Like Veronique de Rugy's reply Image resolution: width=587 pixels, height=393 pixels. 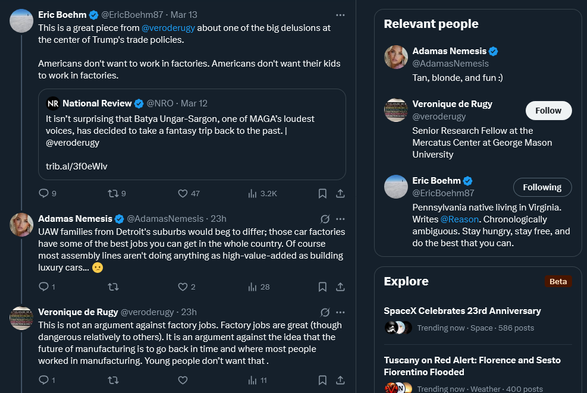183,380
